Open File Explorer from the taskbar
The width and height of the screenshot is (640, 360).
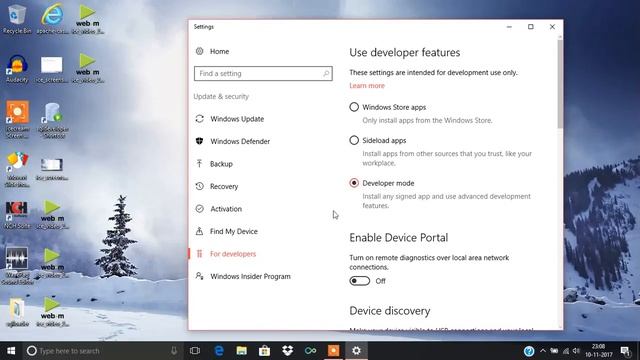(242, 351)
